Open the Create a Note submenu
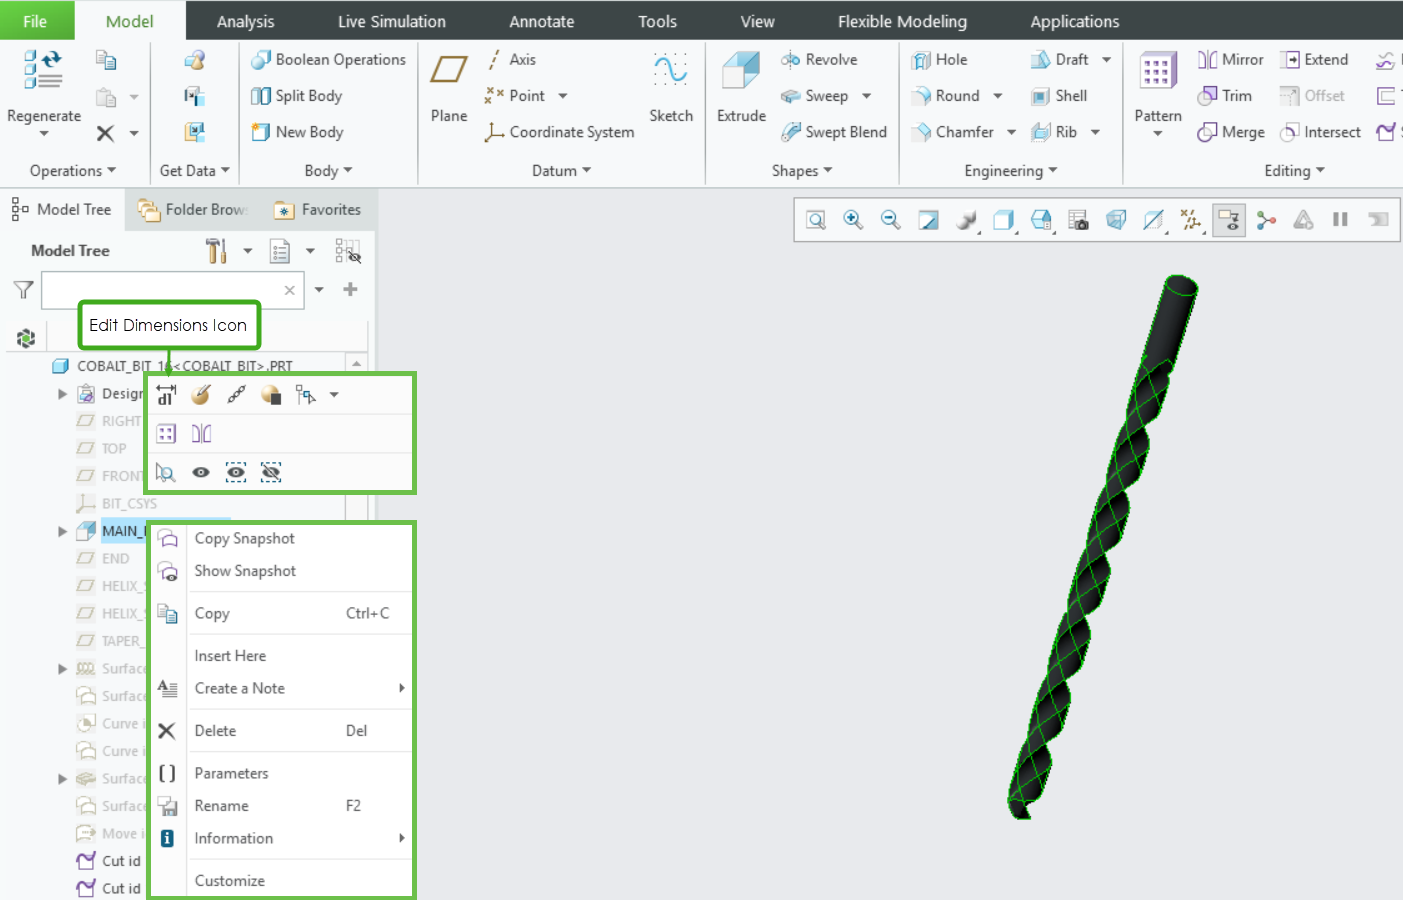Viewport: 1403px width, 900px height. (282, 688)
